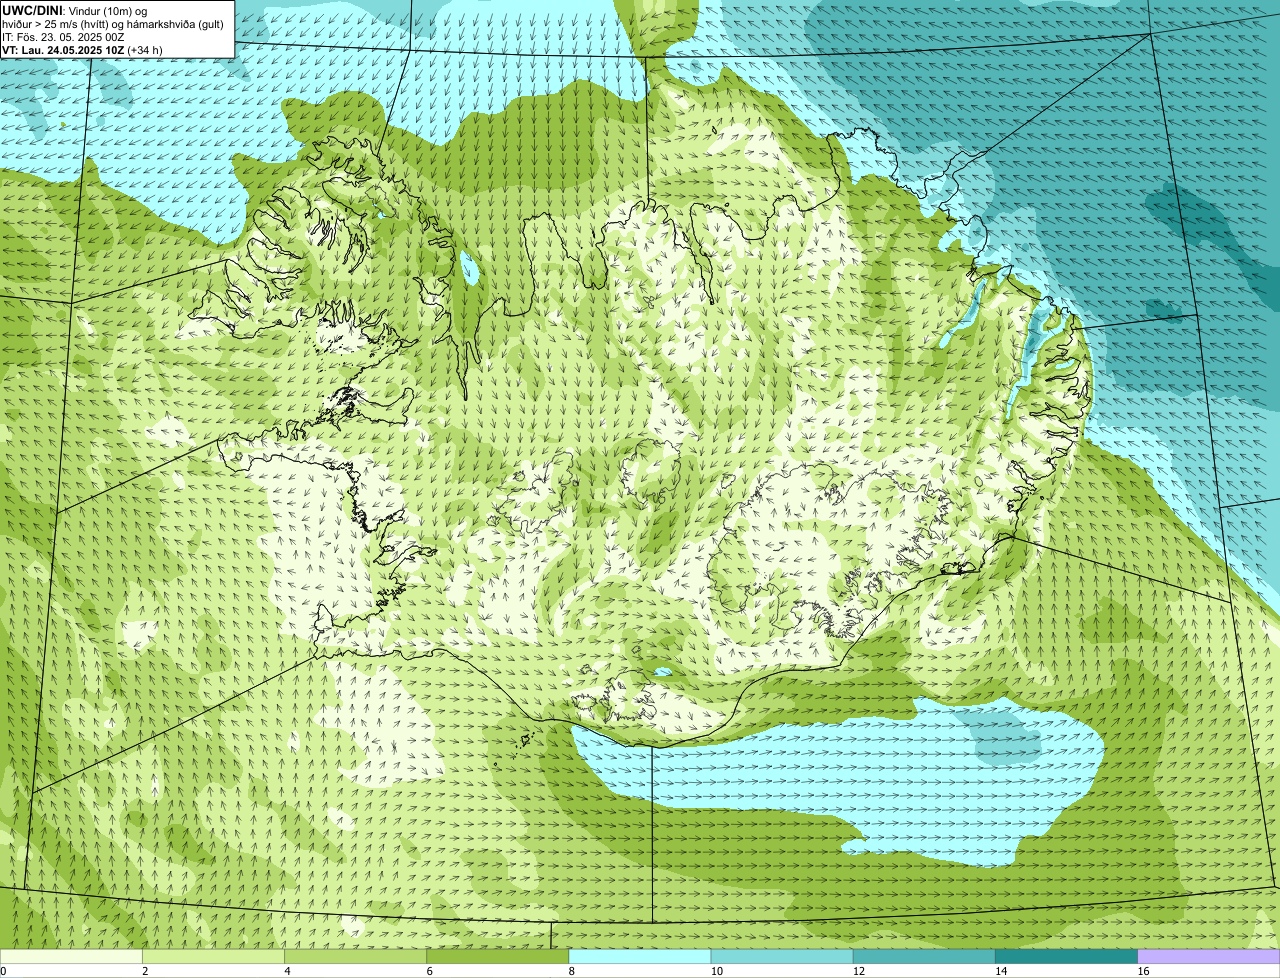Click the light yellow-green 2–4 legend swatch
The height and width of the screenshot is (978, 1280).
(x=213, y=957)
